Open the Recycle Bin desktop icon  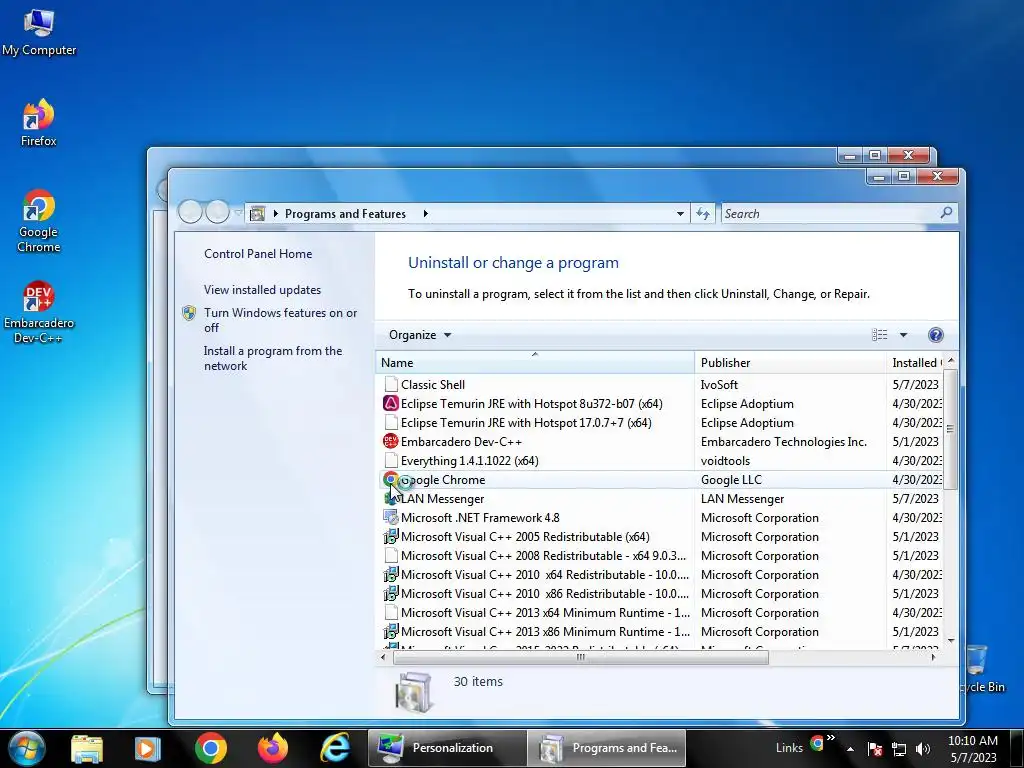982,669
